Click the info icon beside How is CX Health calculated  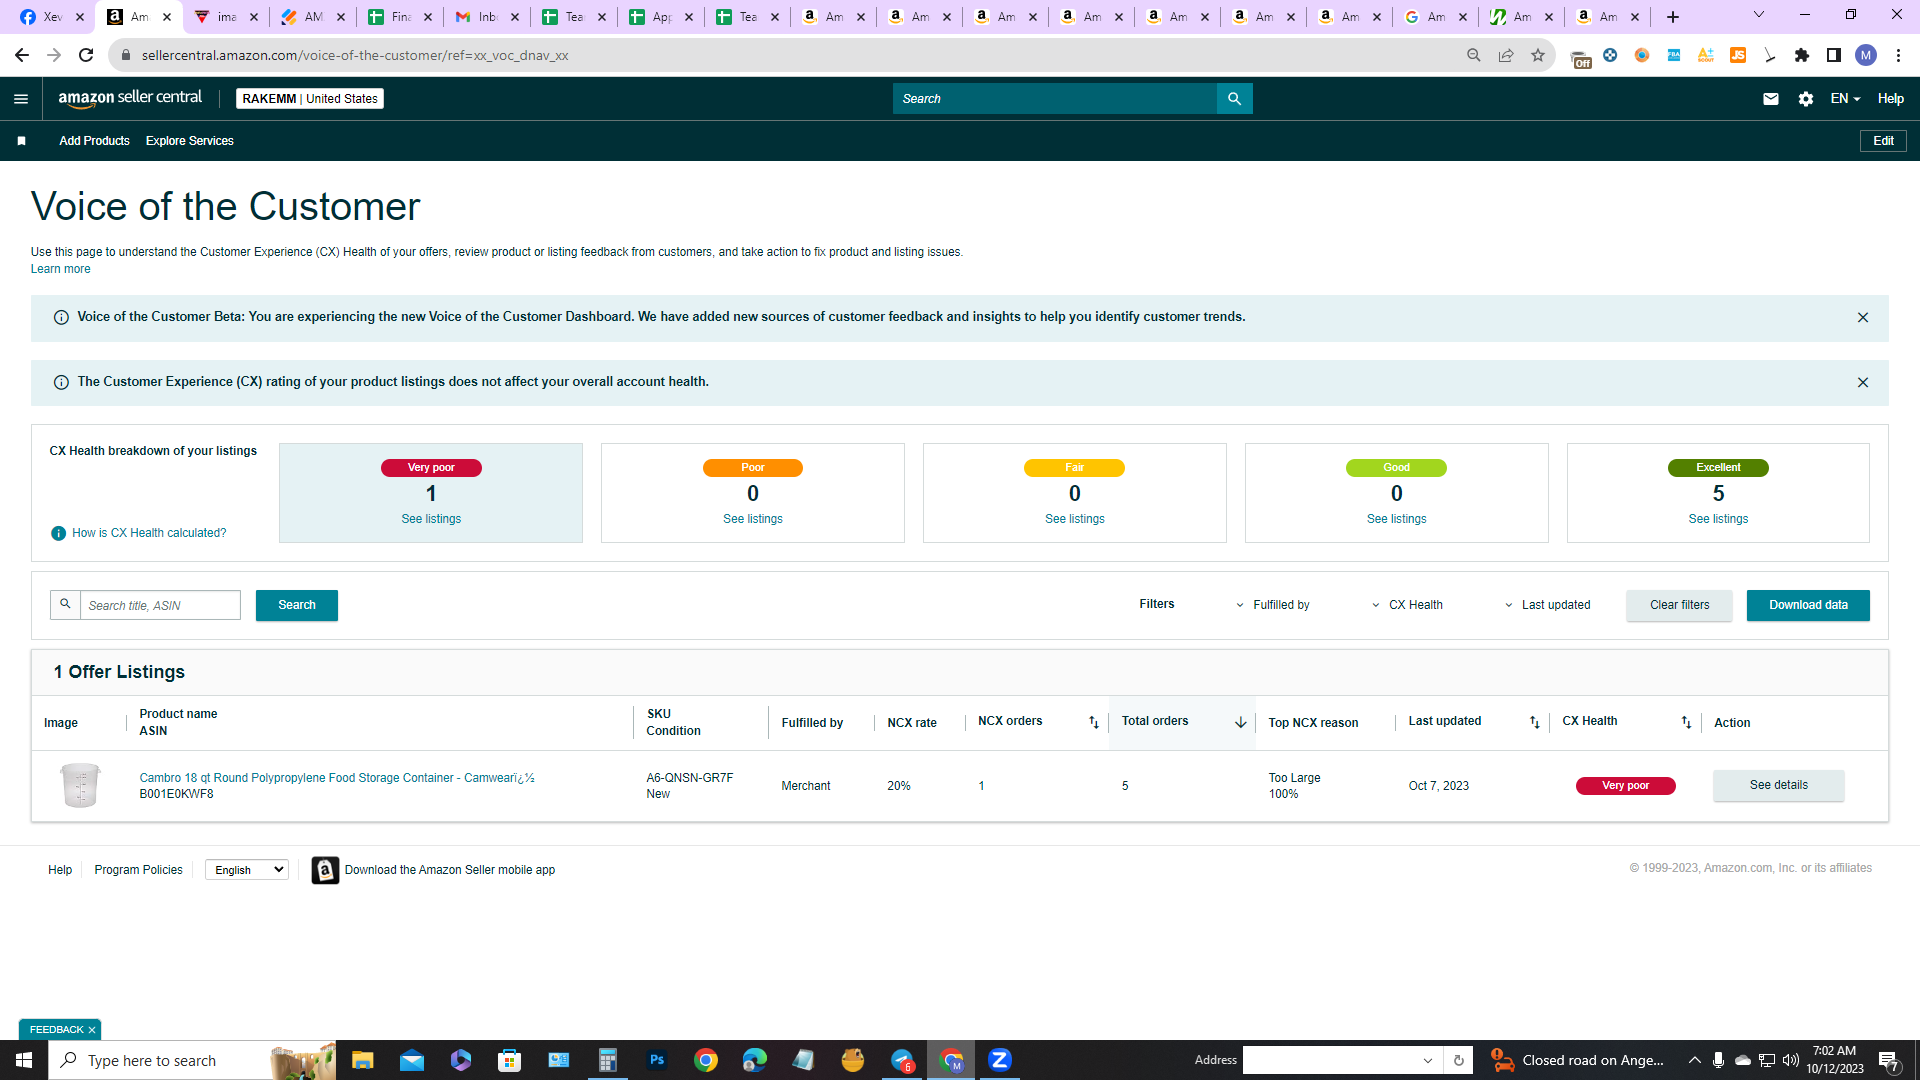pyautogui.click(x=58, y=534)
